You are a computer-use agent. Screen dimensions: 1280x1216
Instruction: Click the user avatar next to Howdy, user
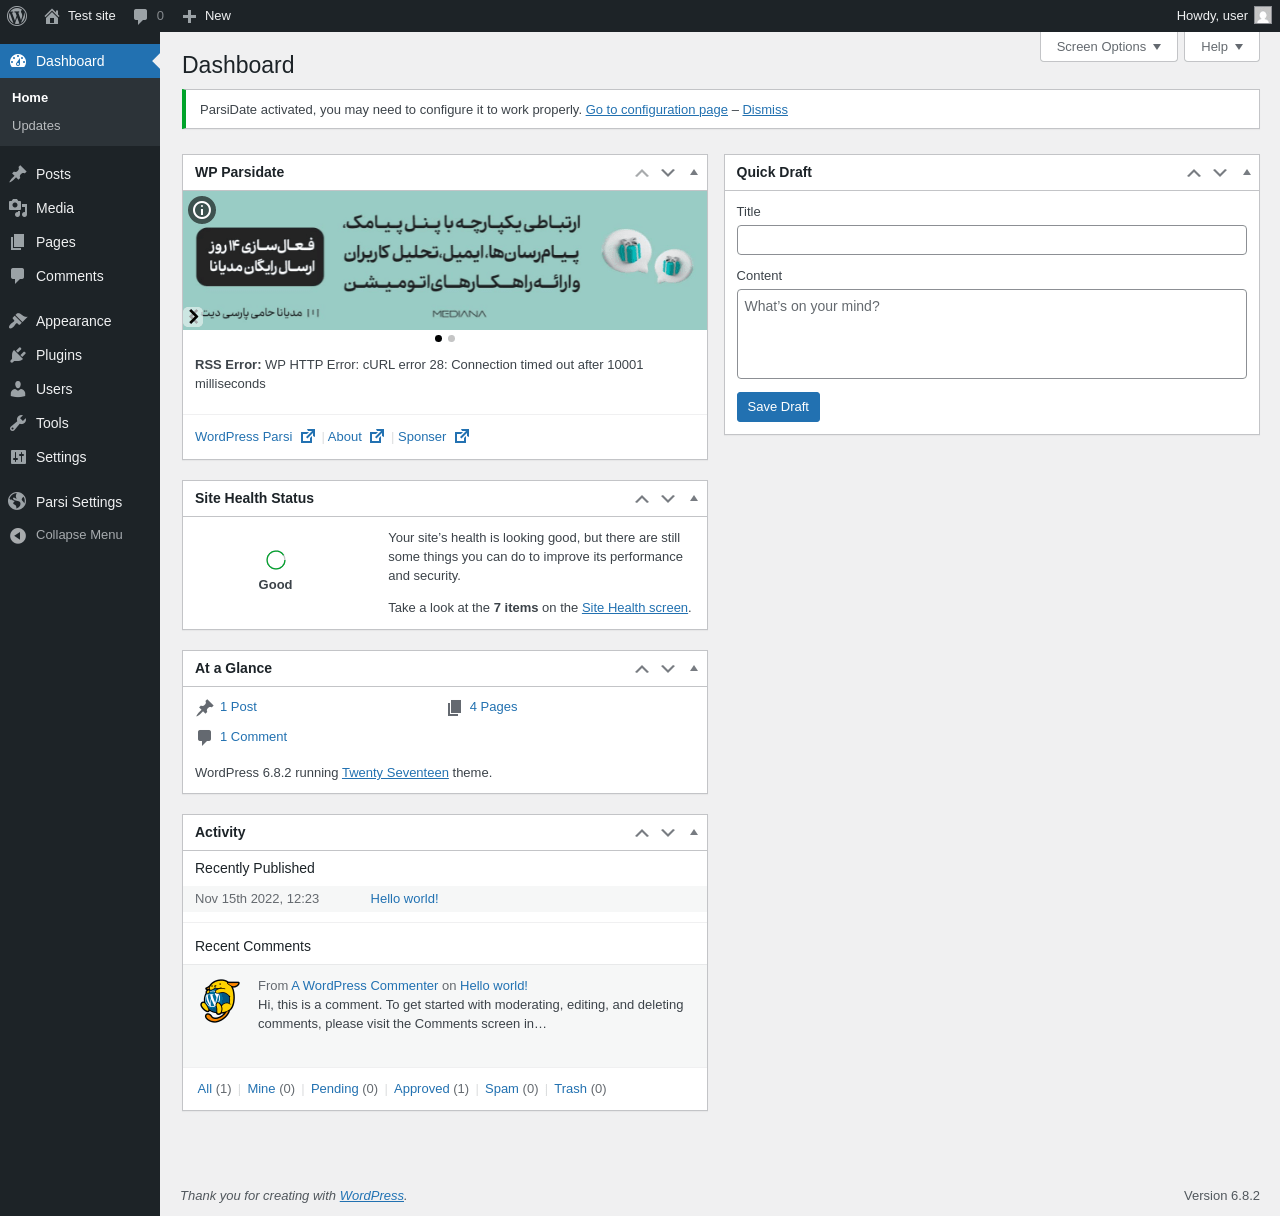[1263, 16]
